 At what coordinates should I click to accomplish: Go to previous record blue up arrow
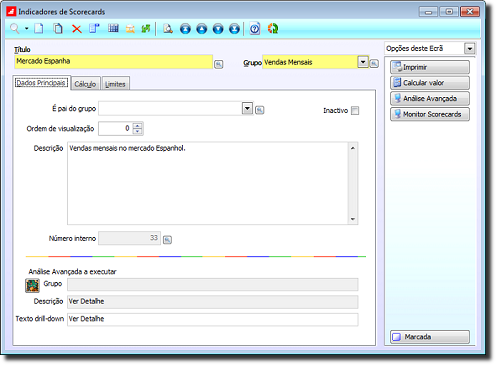pyautogui.click(x=202, y=29)
